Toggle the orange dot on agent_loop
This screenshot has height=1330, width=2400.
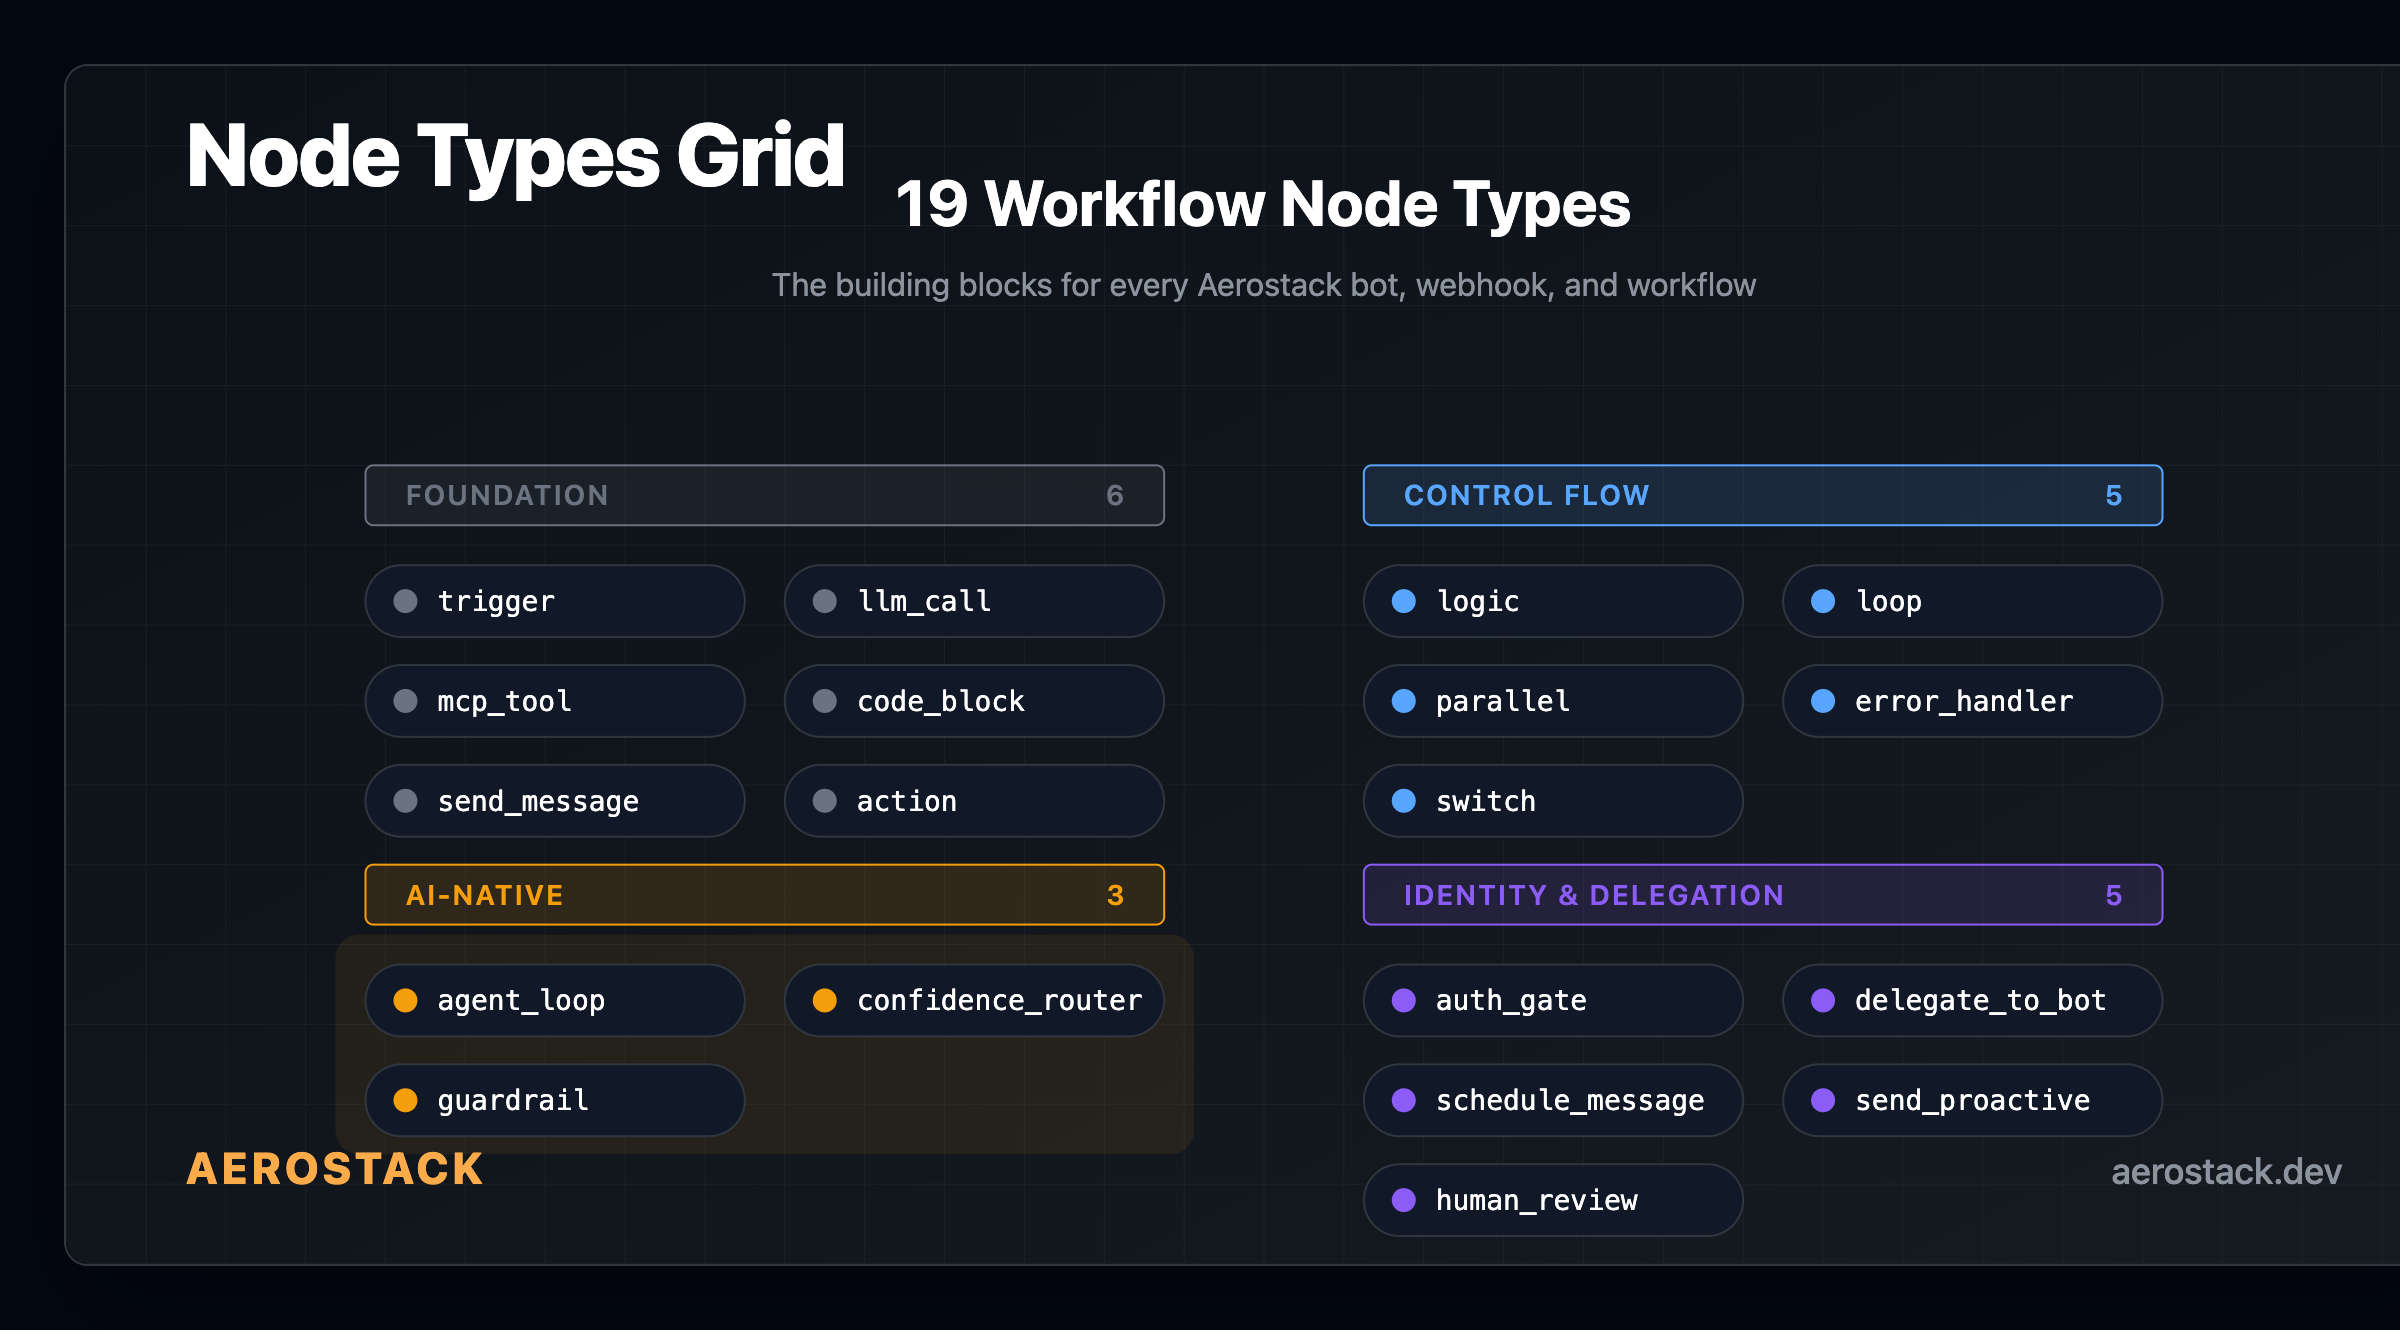pos(406,1000)
